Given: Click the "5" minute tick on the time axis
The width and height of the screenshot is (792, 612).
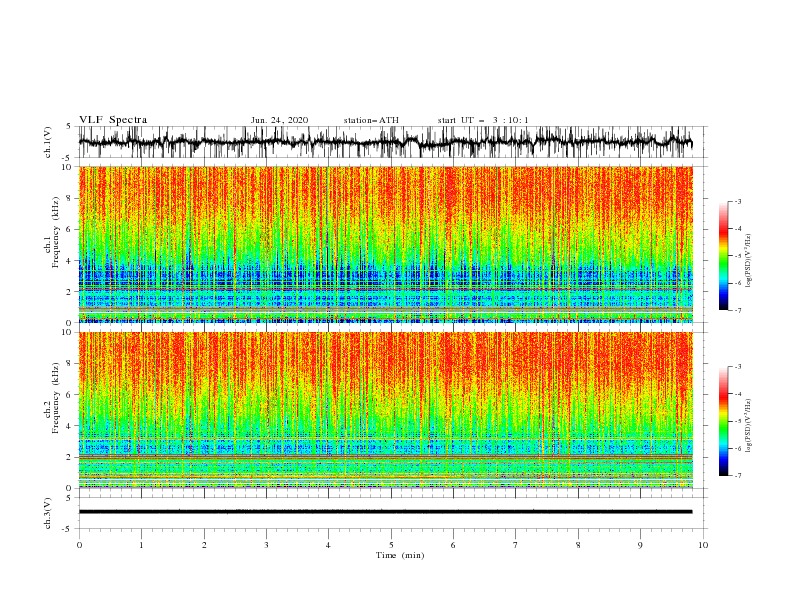Looking at the screenshot, I should [391, 545].
